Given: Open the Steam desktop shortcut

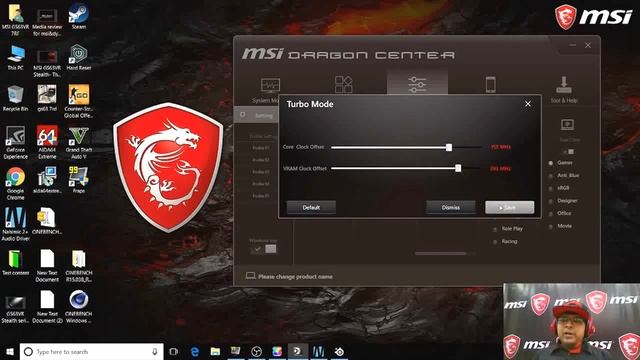Looking at the screenshot, I should point(78,16).
